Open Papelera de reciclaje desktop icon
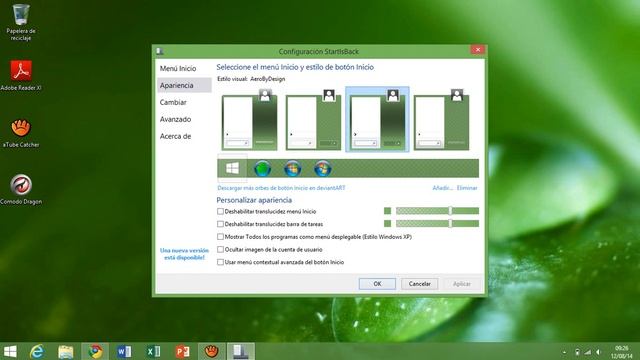This screenshot has height=360, width=640. pyautogui.click(x=21, y=22)
